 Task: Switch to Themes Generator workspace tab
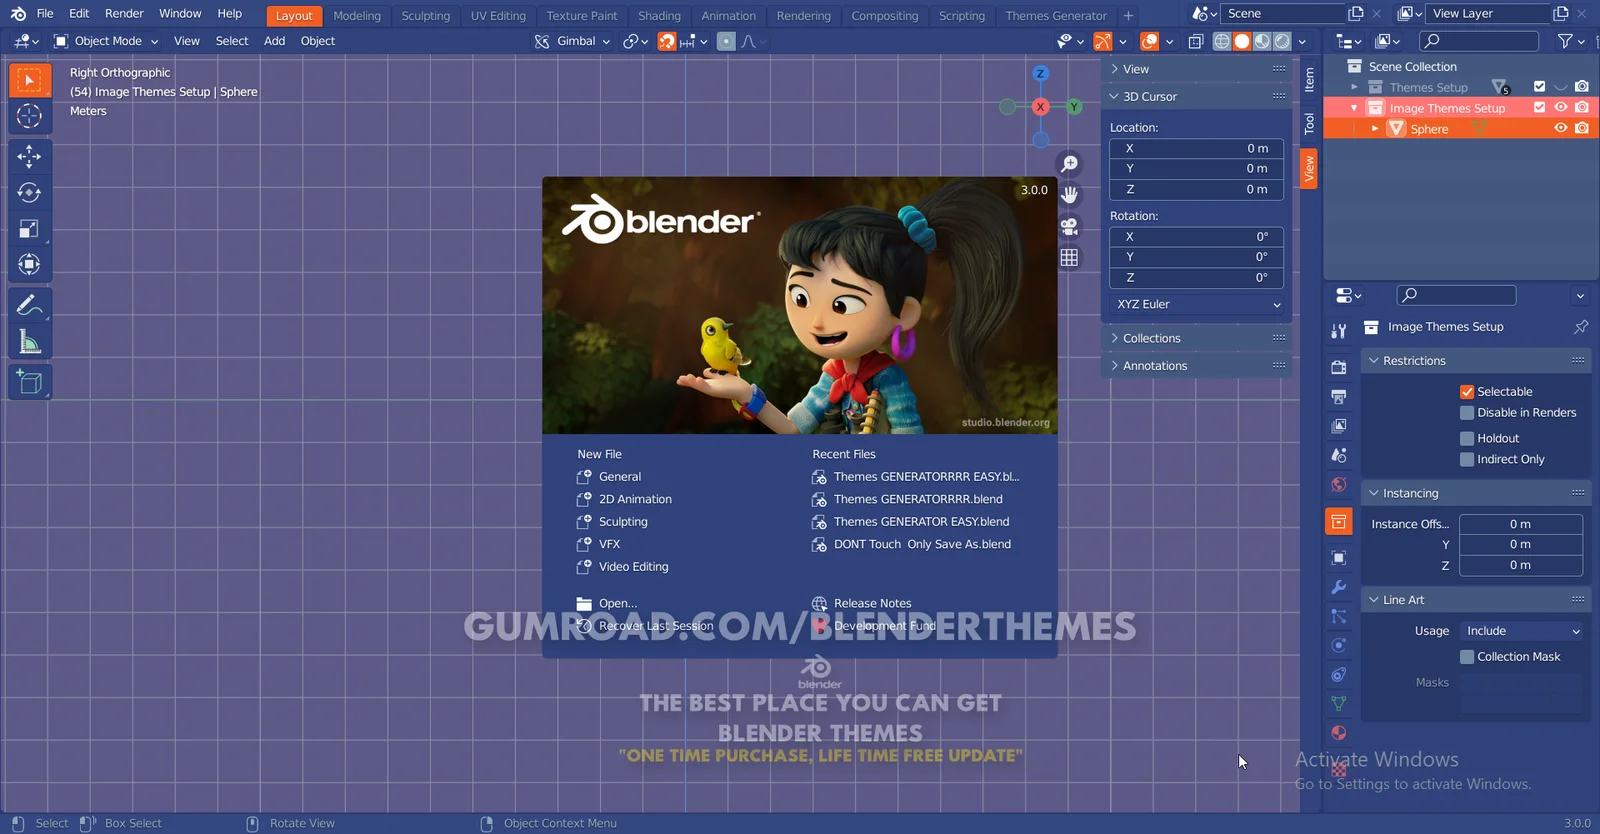pos(1056,16)
